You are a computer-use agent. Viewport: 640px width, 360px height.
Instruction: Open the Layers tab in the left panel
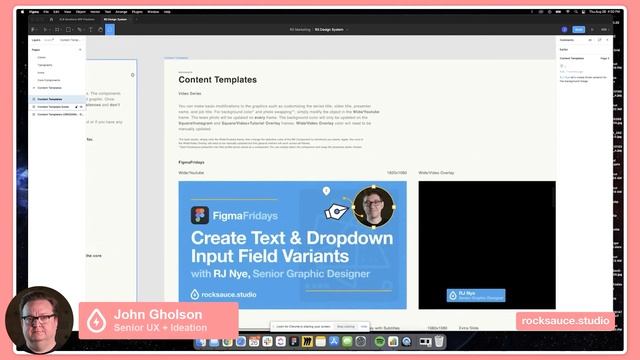coord(36,40)
